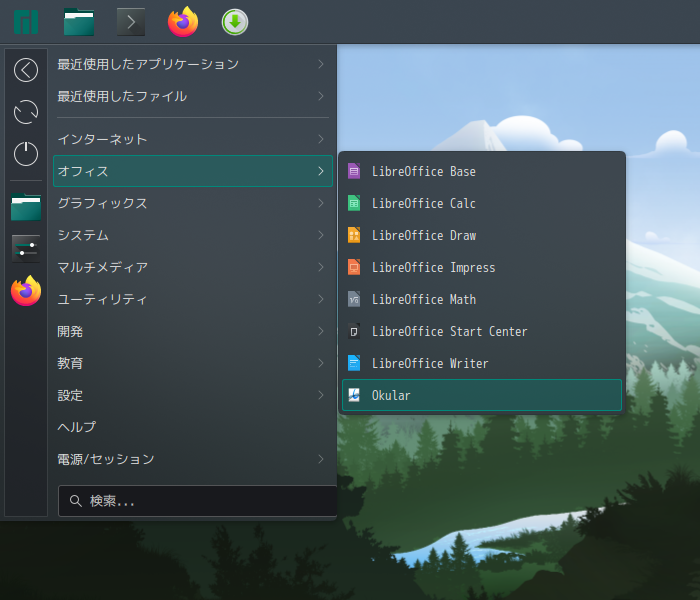
Task: Select the 開発 category
Action: (193, 331)
